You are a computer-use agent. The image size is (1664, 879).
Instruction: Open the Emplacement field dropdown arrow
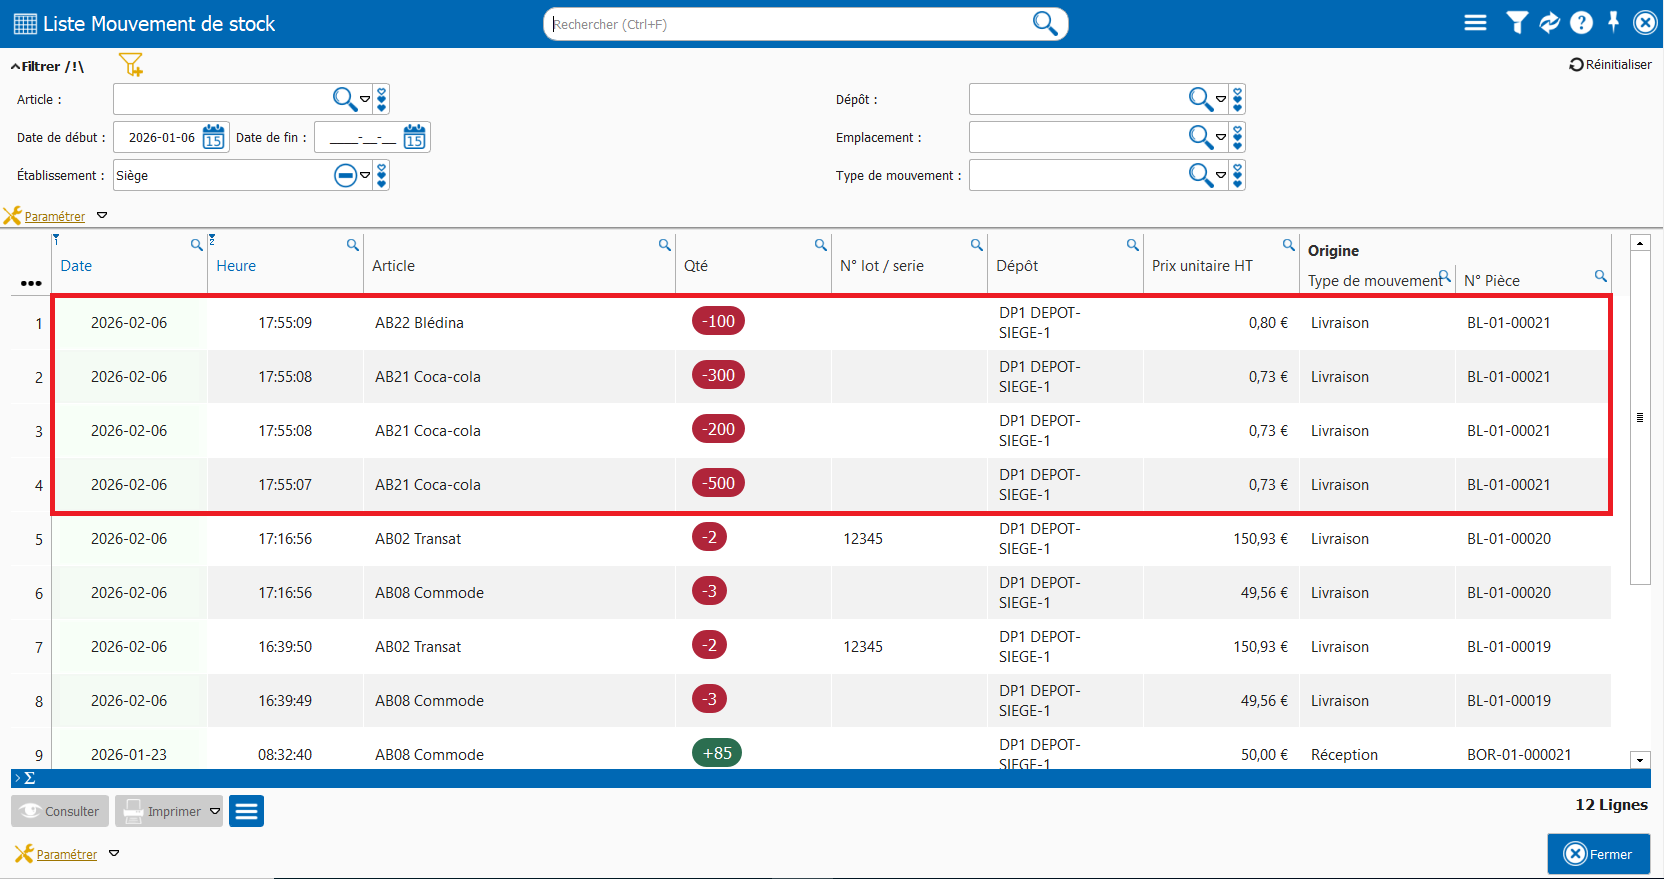[1221, 138]
